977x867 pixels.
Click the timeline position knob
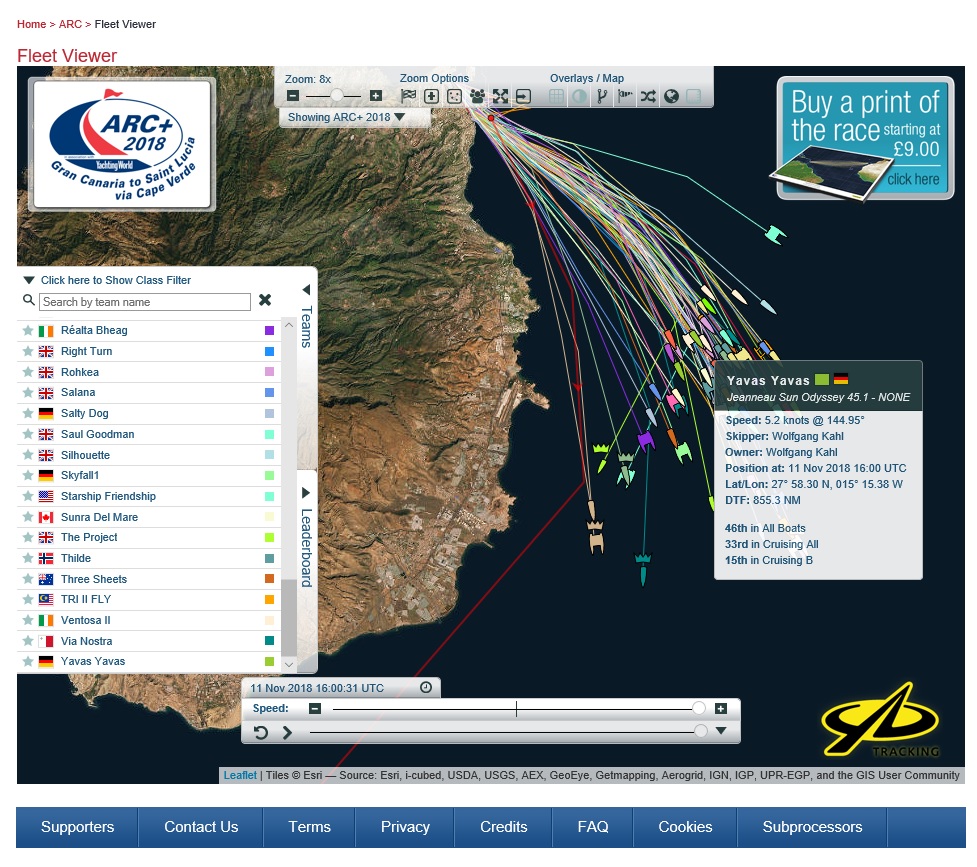pyautogui.click(x=701, y=731)
